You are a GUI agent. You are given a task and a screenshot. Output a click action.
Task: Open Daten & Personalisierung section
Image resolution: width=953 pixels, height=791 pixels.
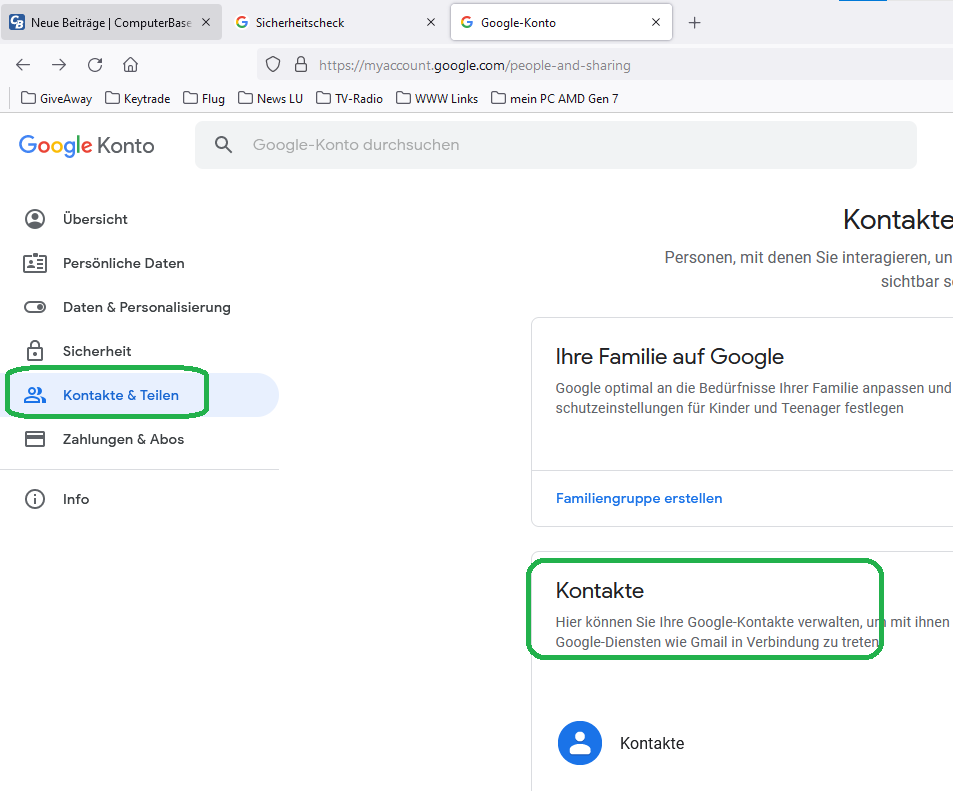146,307
